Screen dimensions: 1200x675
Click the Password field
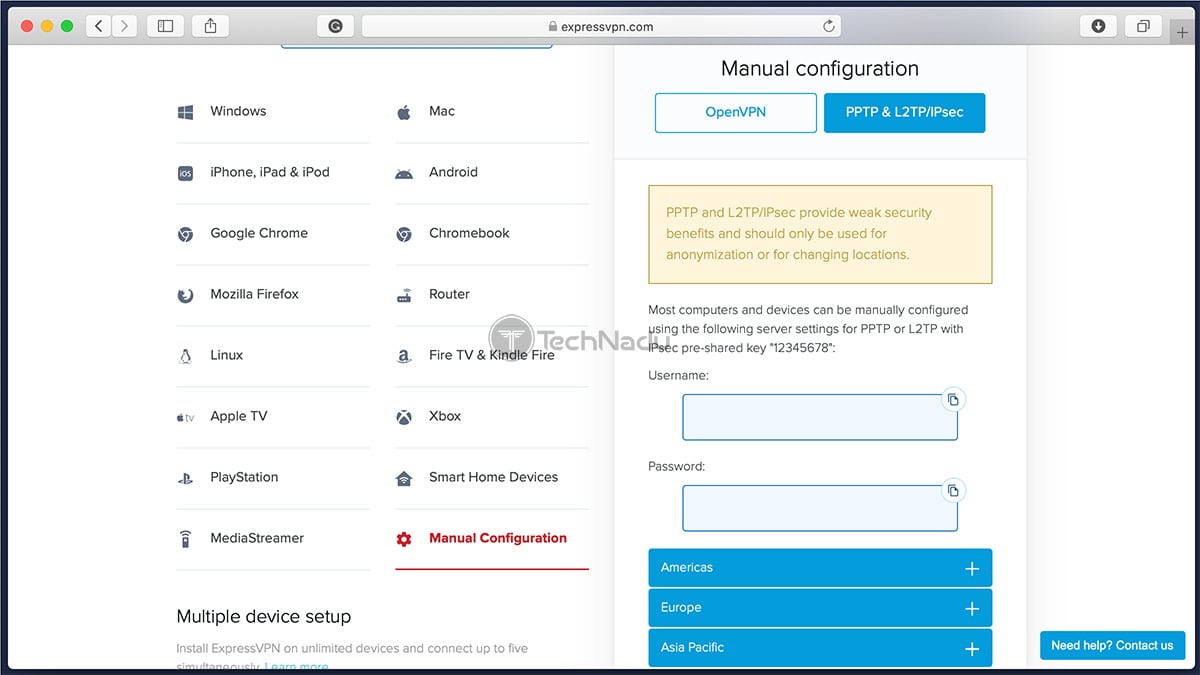[x=820, y=508]
